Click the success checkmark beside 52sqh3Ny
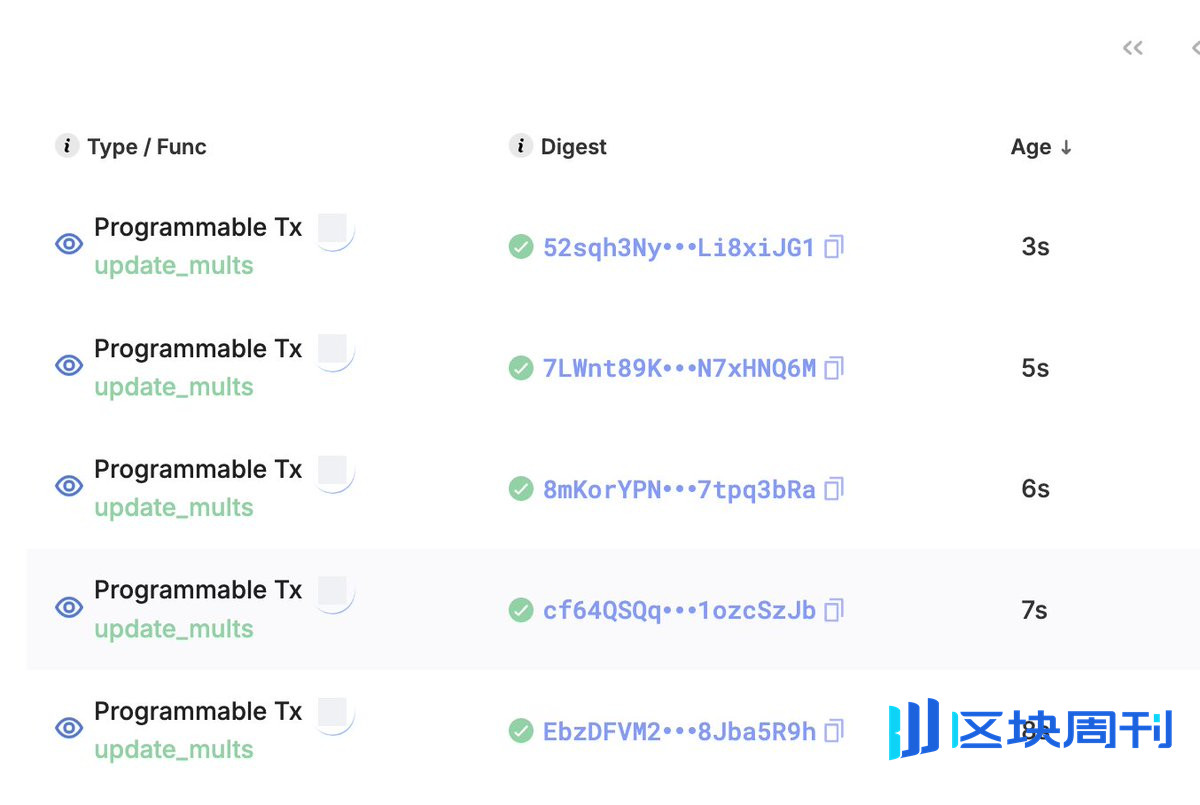Viewport: 1200px width, 805px height. point(521,246)
